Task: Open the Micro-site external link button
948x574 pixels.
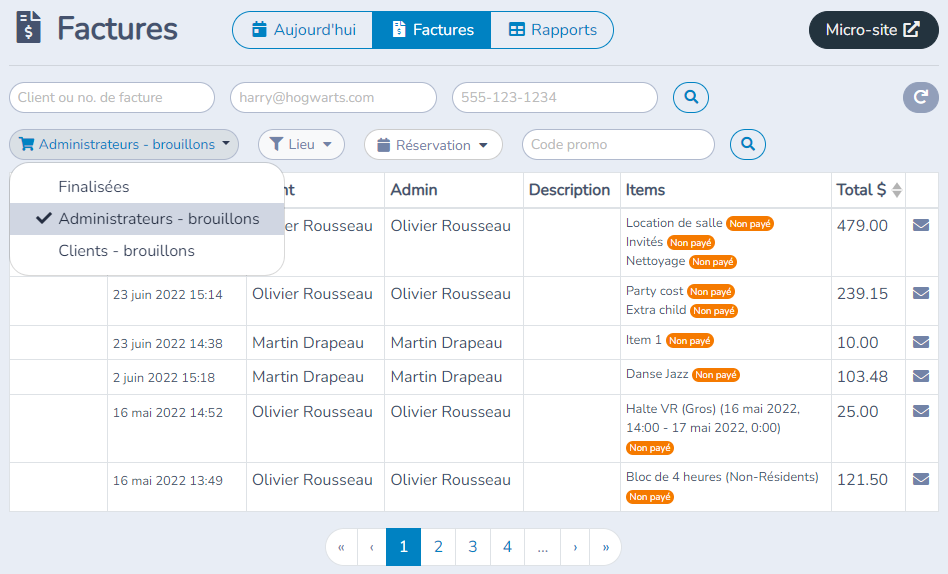Action: (x=874, y=30)
